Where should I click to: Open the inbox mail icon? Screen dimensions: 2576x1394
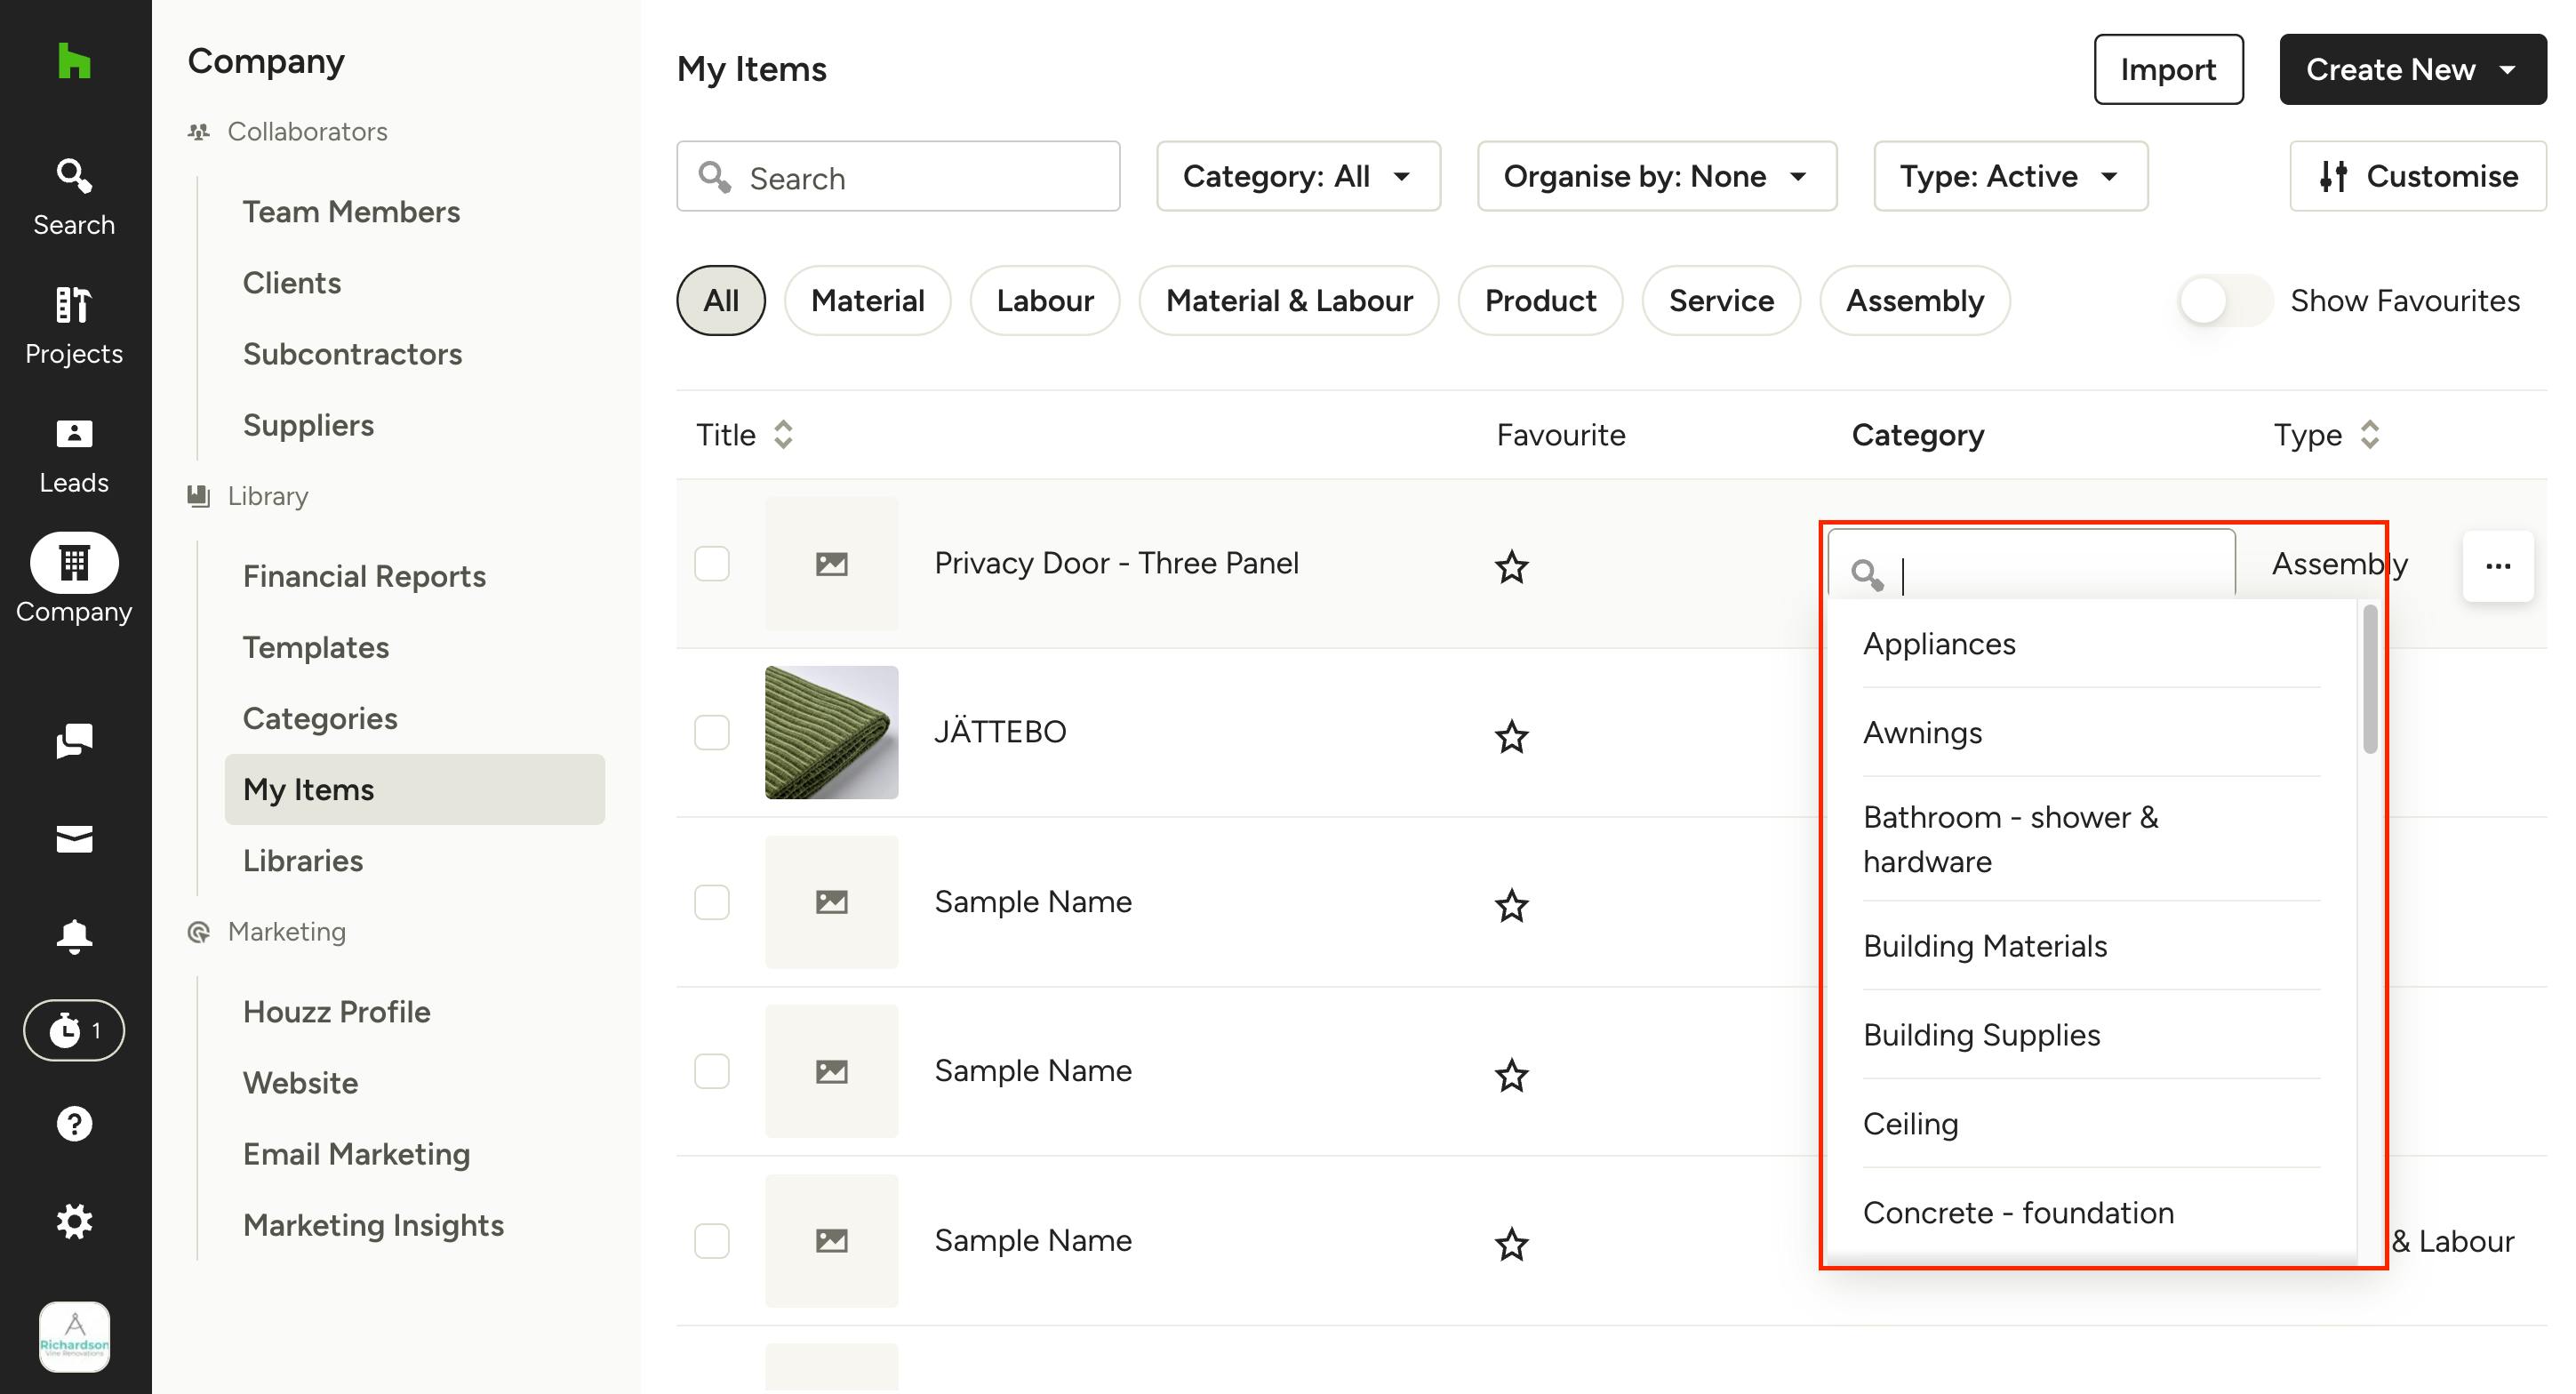74,839
